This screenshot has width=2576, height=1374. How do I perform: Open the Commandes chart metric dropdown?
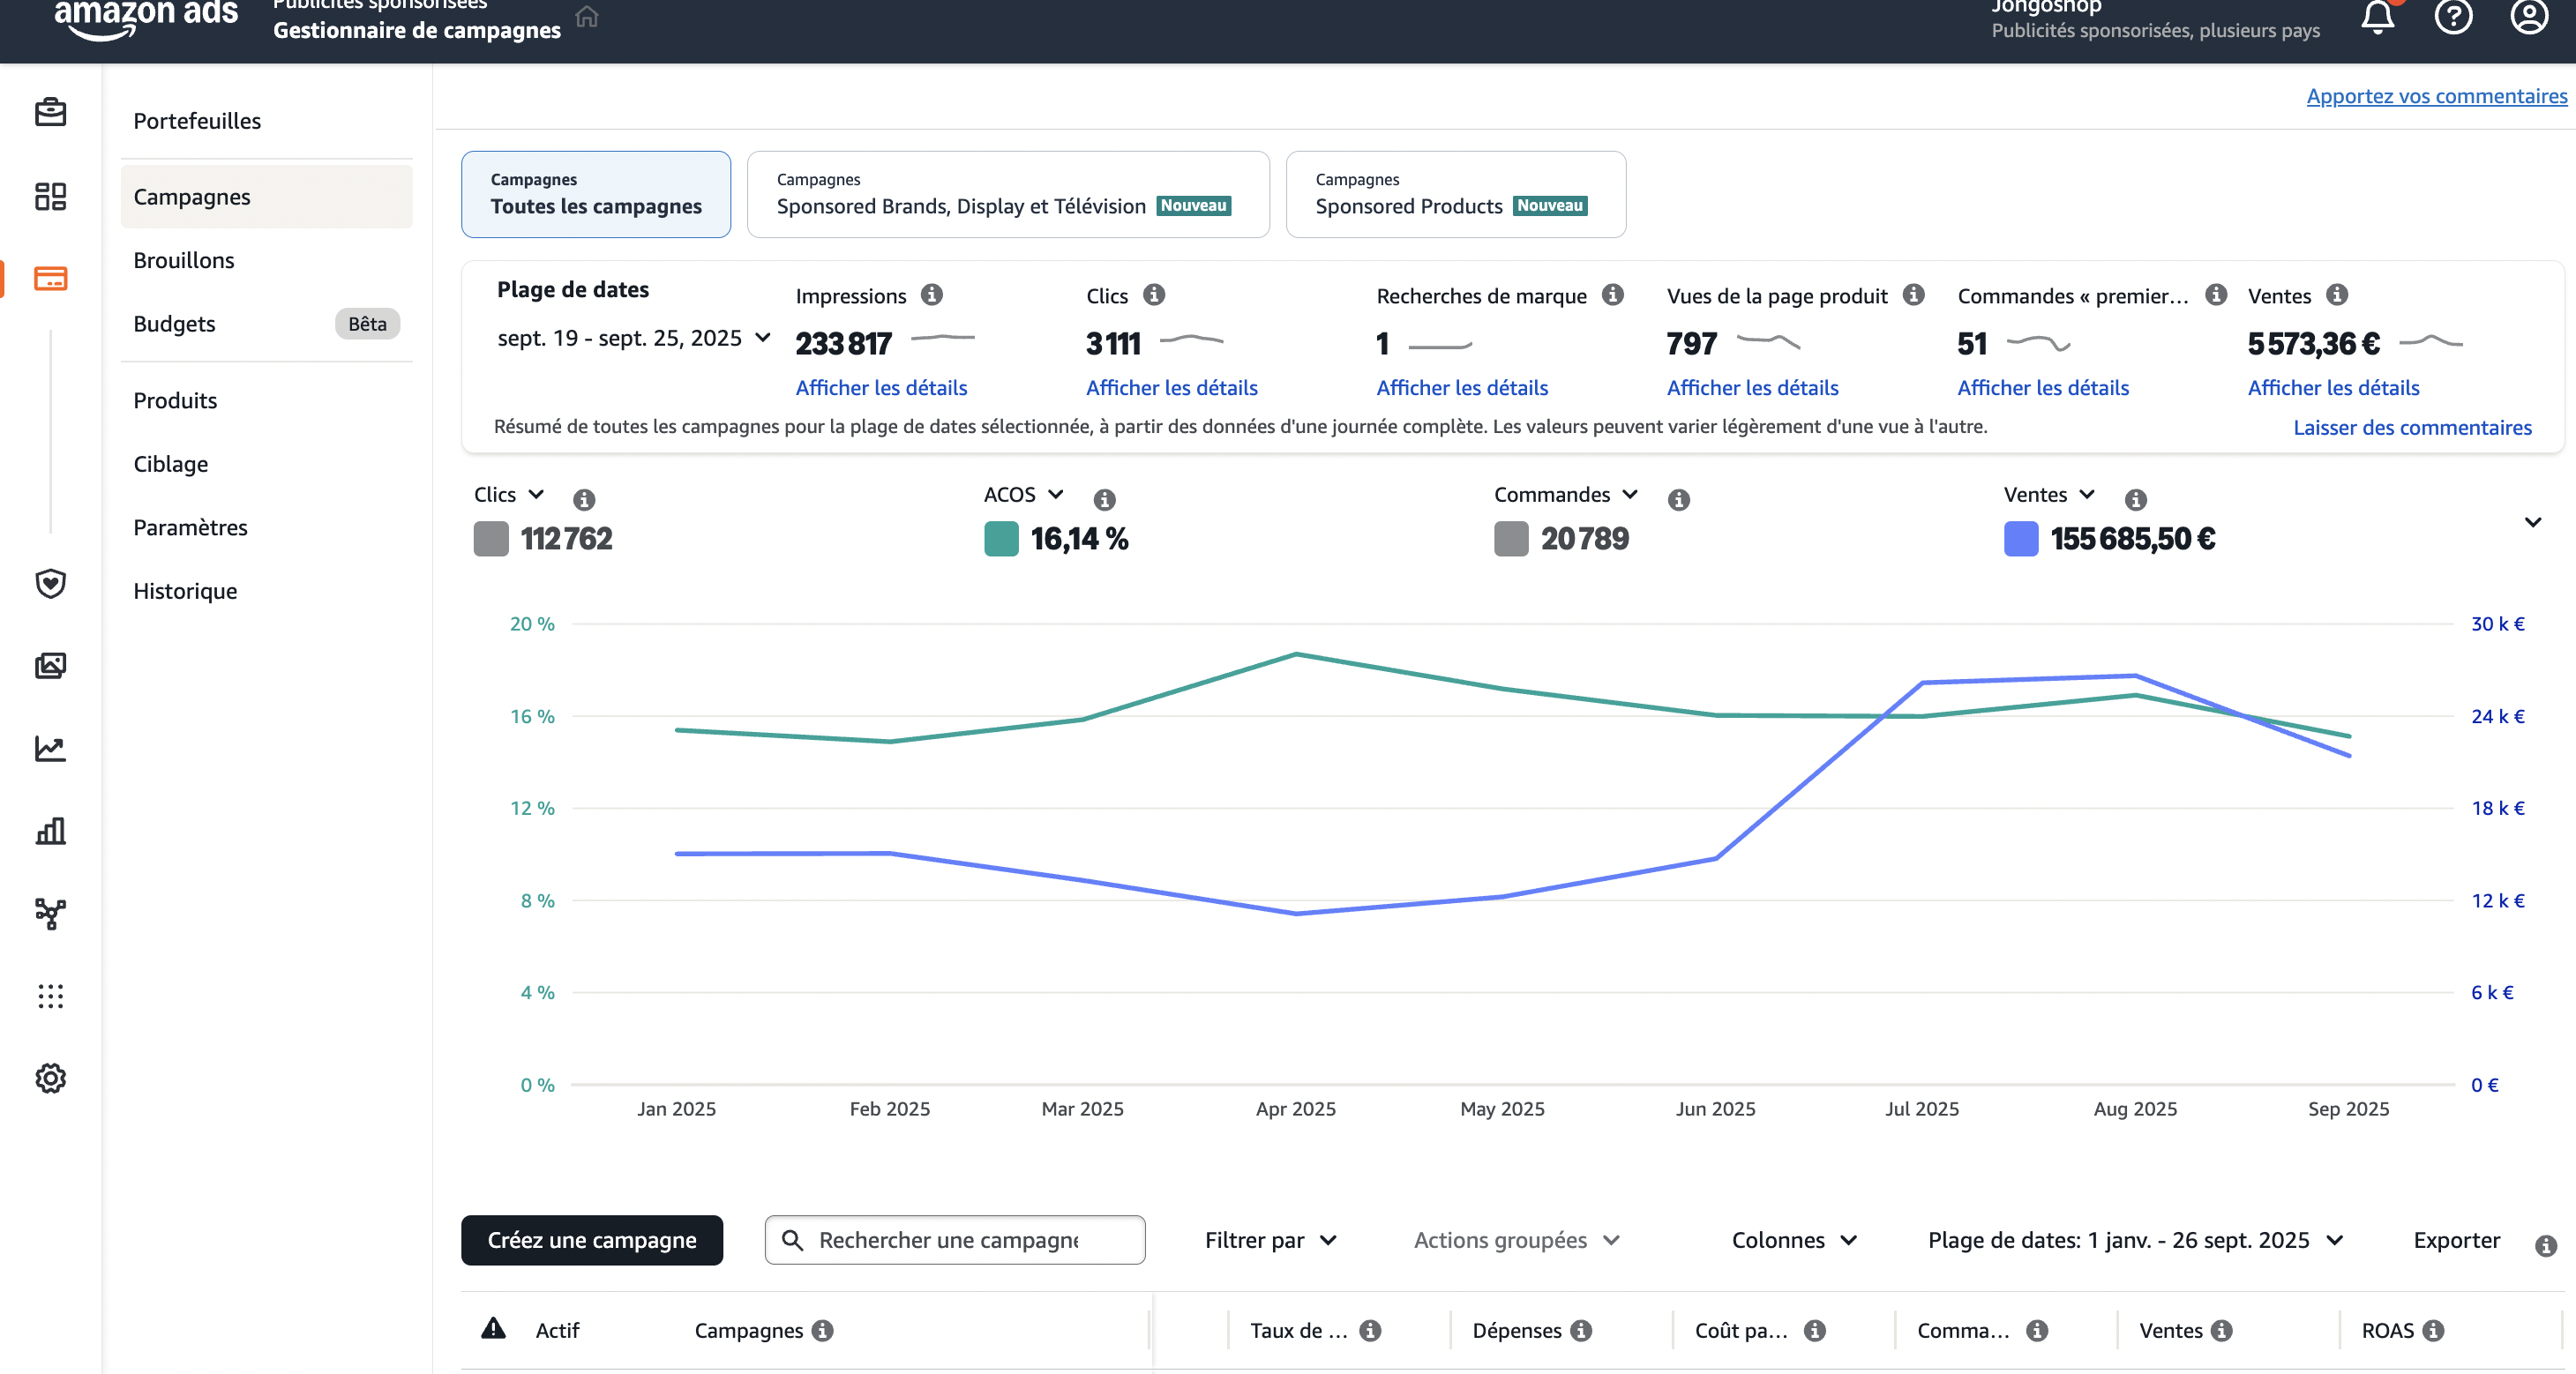pos(1566,495)
